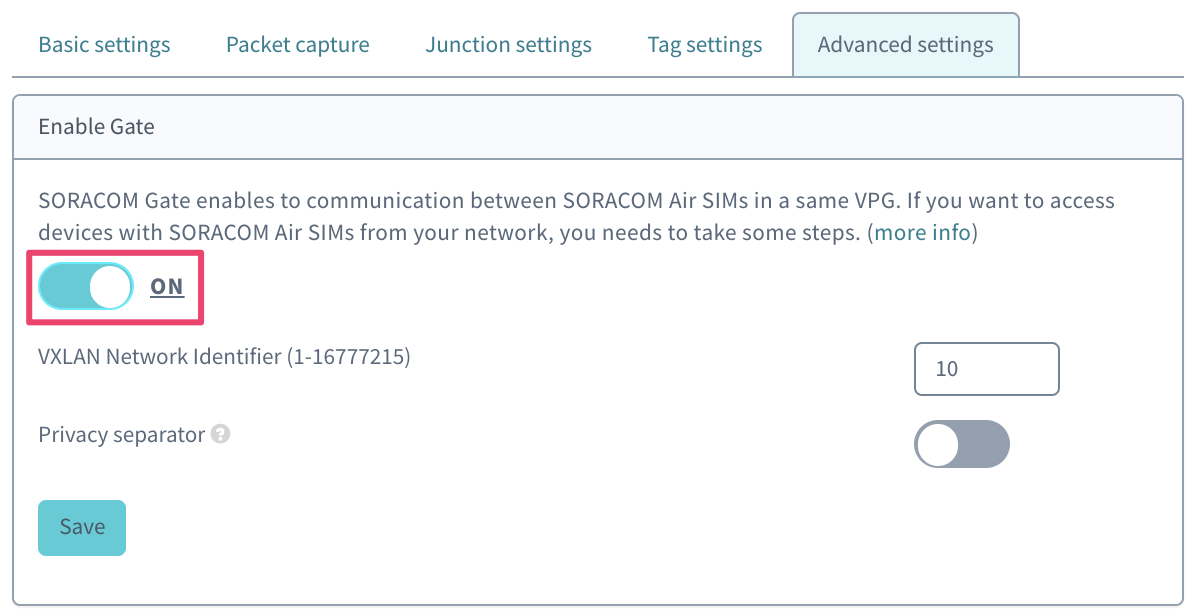Click the Privacy separator help icon
The width and height of the screenshot is (1194, 616).
[x=221, y=435]
